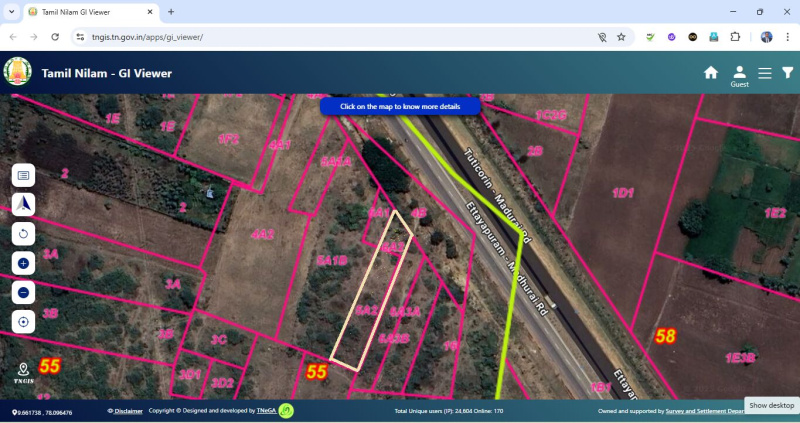Click the highlighted parcel 6A2 on the map

click(367, 311)
